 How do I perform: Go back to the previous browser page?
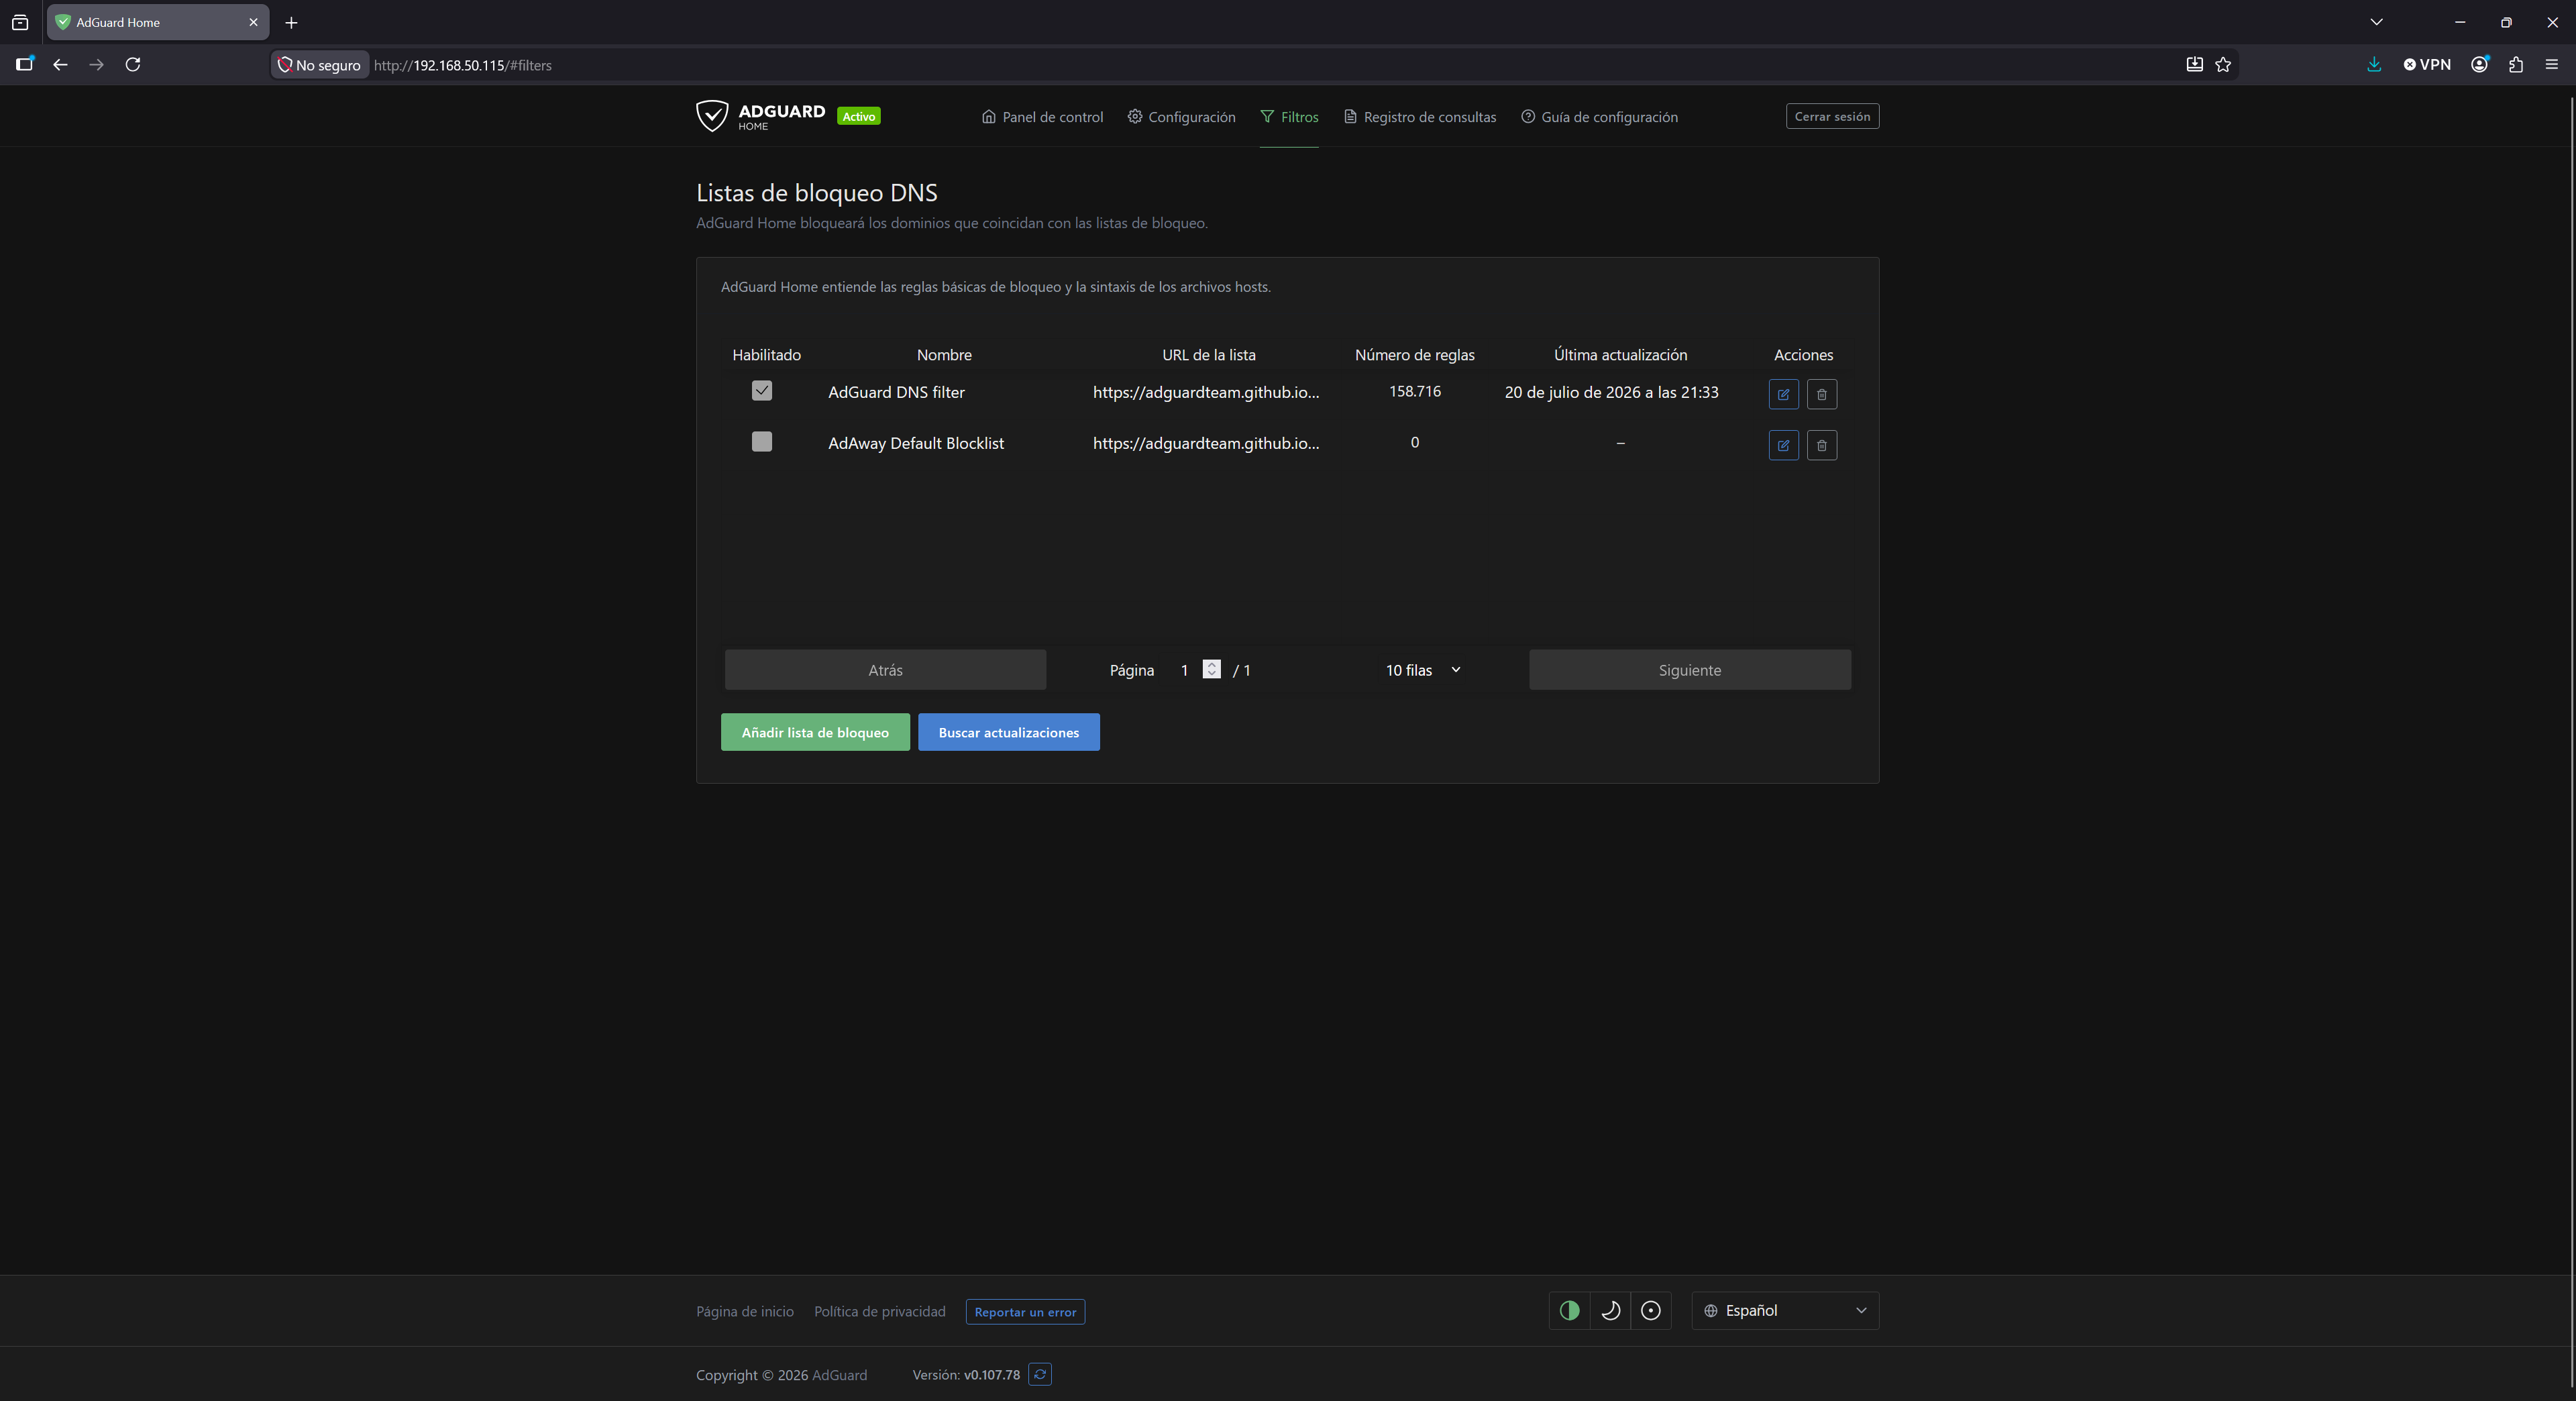[x=60, y=65]
